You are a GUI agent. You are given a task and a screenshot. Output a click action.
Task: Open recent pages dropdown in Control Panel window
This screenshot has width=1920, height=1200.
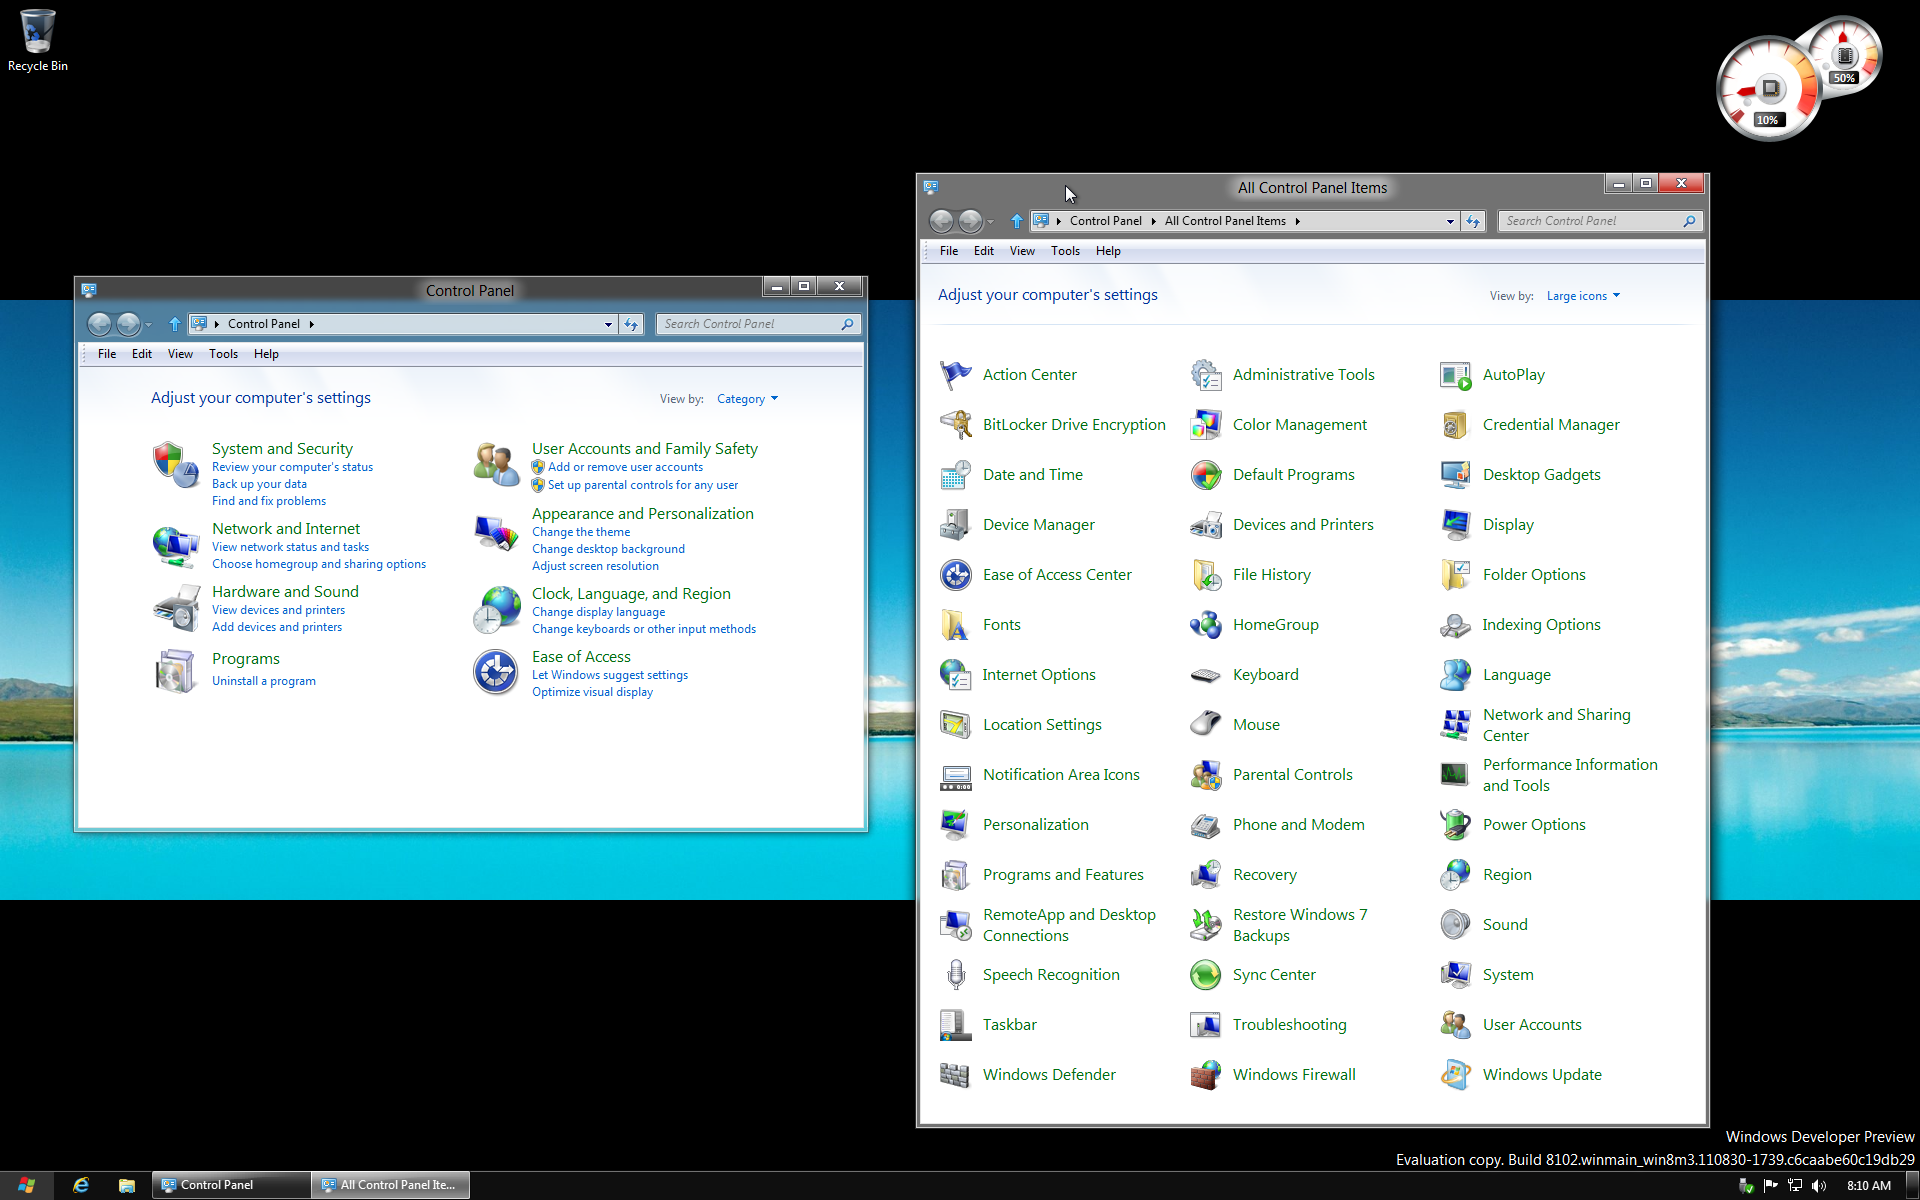[x=148, y=324]
